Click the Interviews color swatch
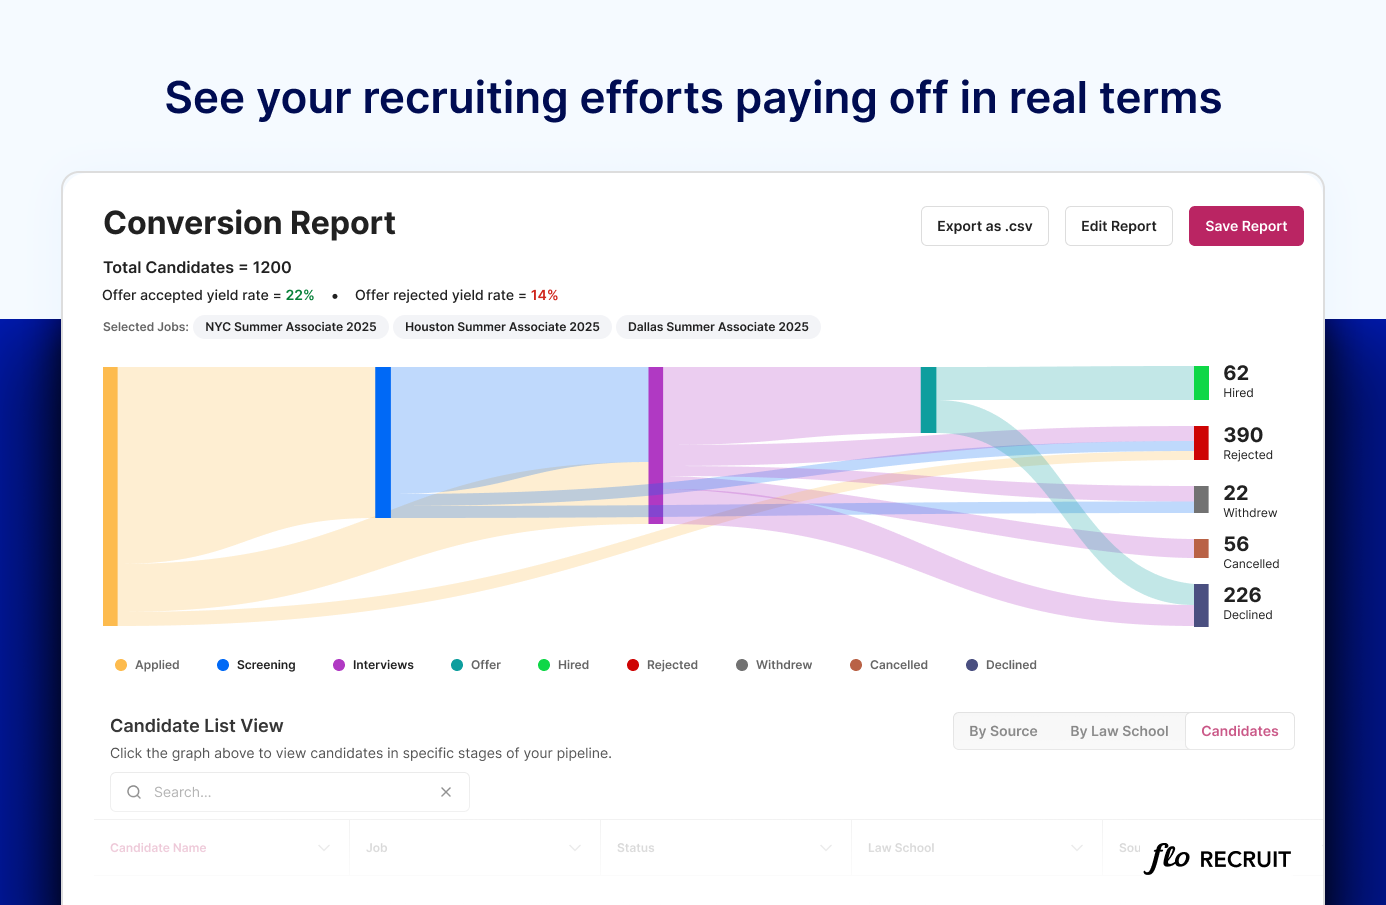 [x=336, y=664]
